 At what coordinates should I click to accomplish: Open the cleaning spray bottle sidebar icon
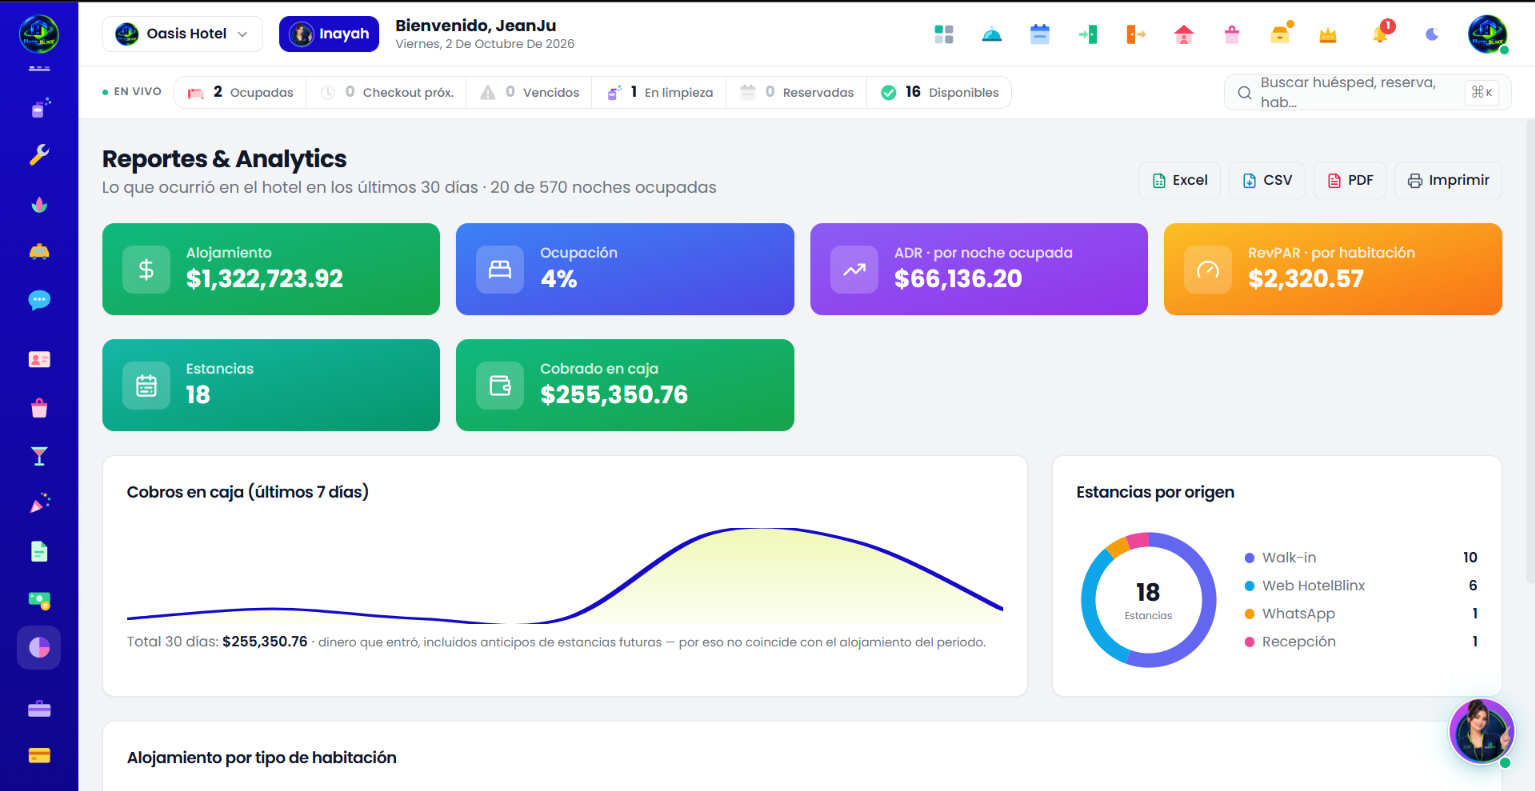click(x=39, y=107)
